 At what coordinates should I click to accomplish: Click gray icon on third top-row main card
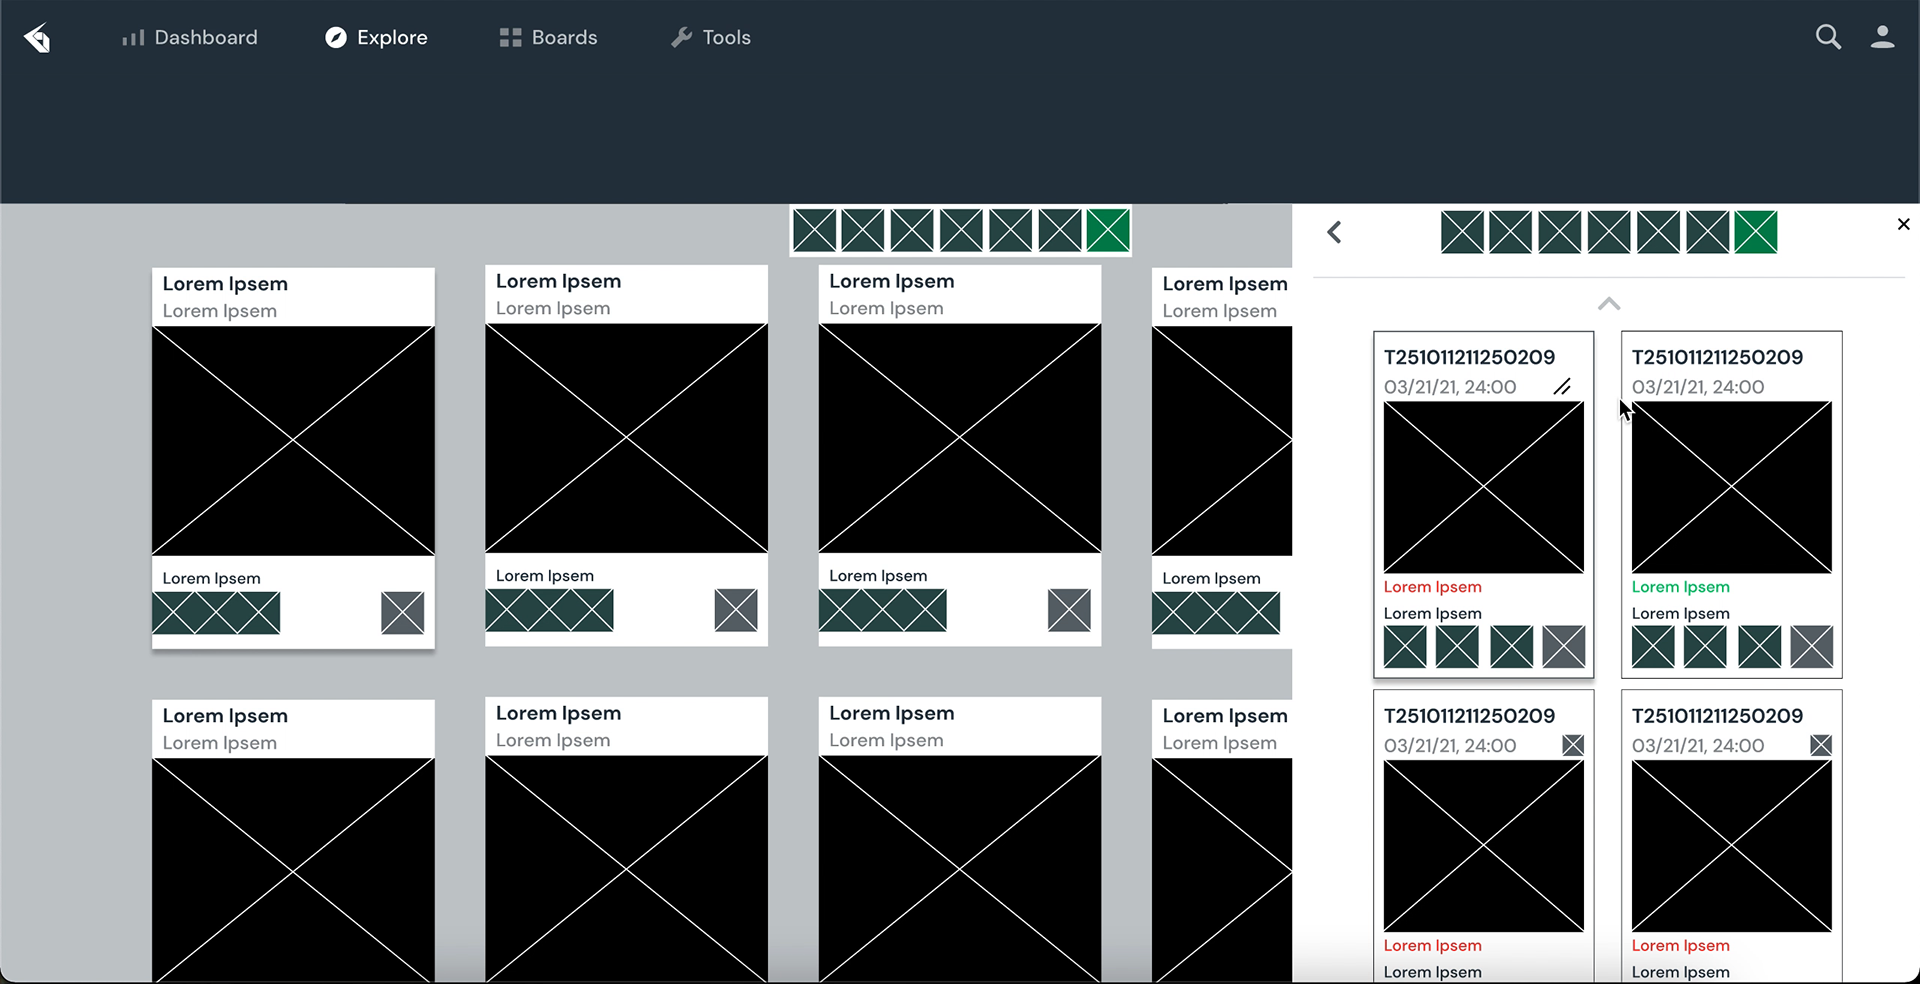[x=1069, y=610]
